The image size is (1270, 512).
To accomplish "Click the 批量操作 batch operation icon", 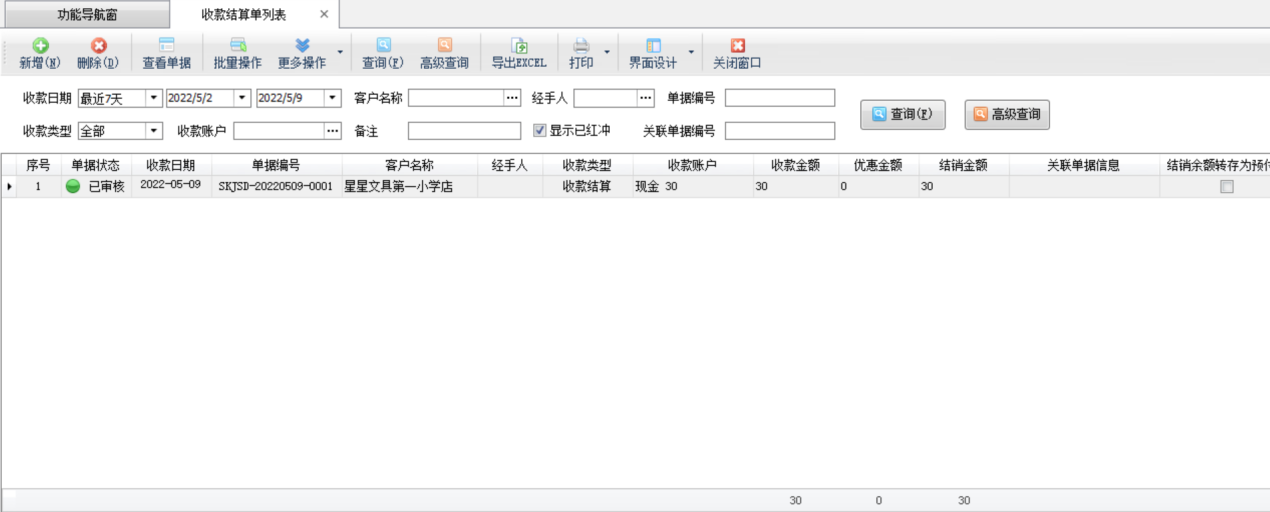I will tap(238, 46).
